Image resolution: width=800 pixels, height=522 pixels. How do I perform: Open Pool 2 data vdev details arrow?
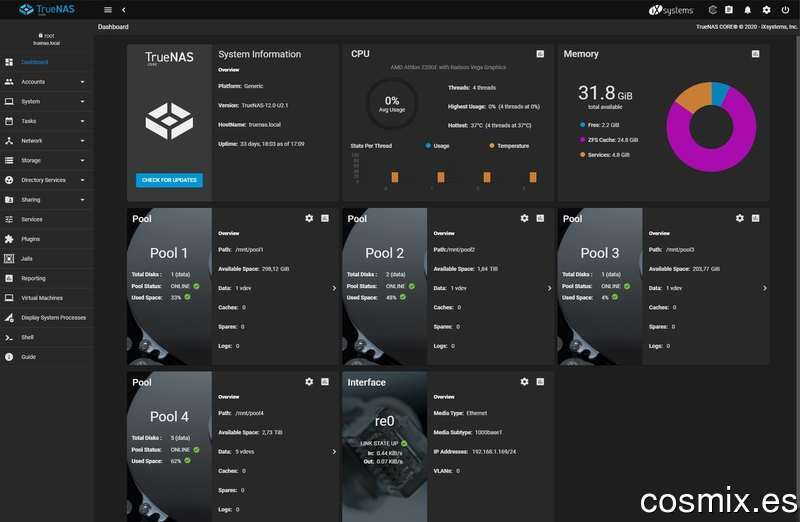[x=549, y=288]
